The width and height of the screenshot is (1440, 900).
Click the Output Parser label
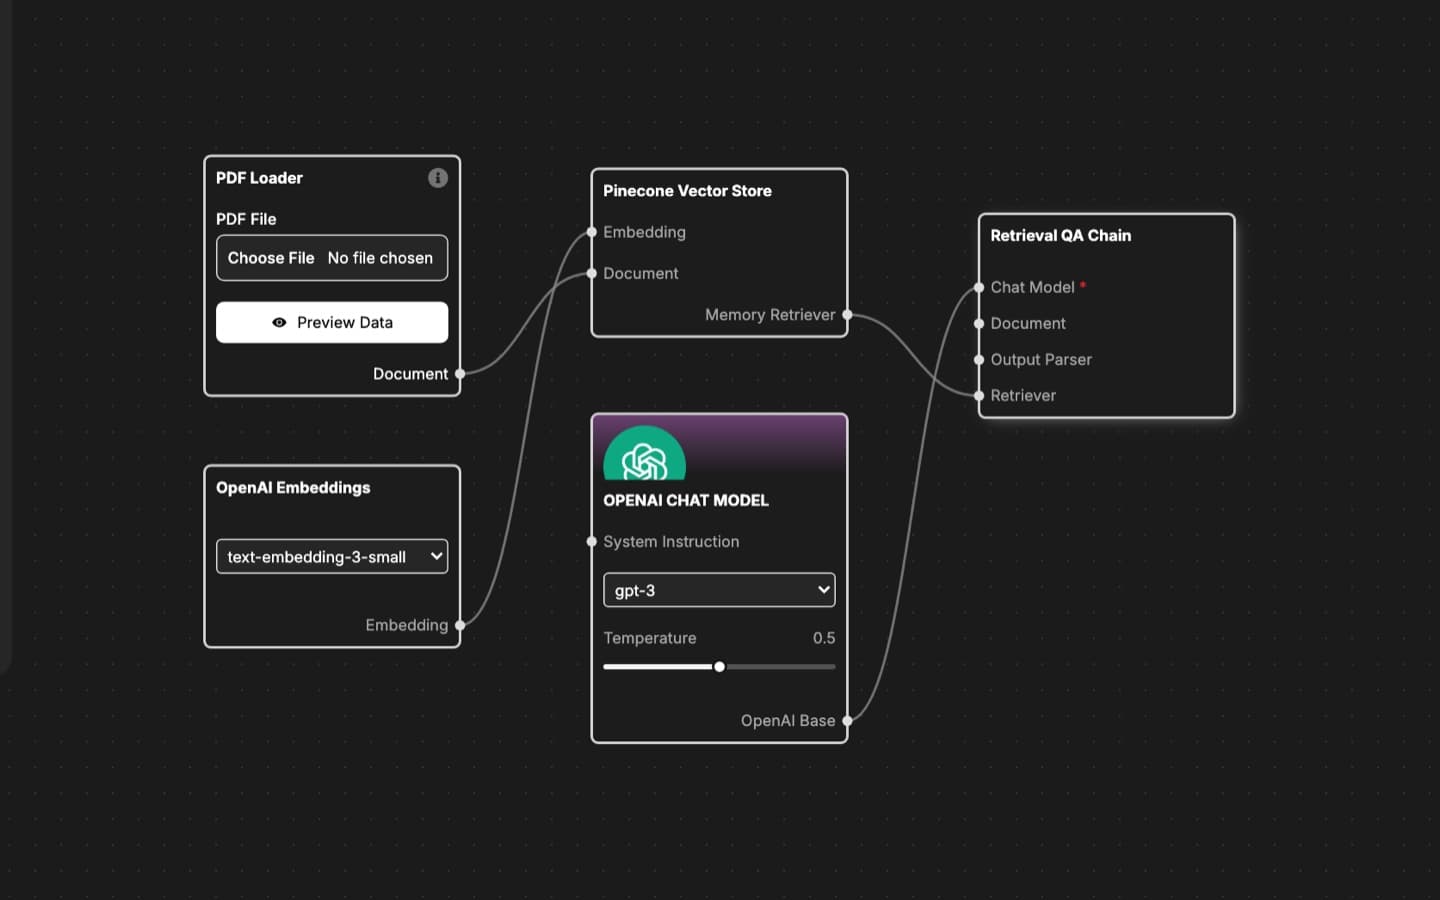tap(1041, 360)
